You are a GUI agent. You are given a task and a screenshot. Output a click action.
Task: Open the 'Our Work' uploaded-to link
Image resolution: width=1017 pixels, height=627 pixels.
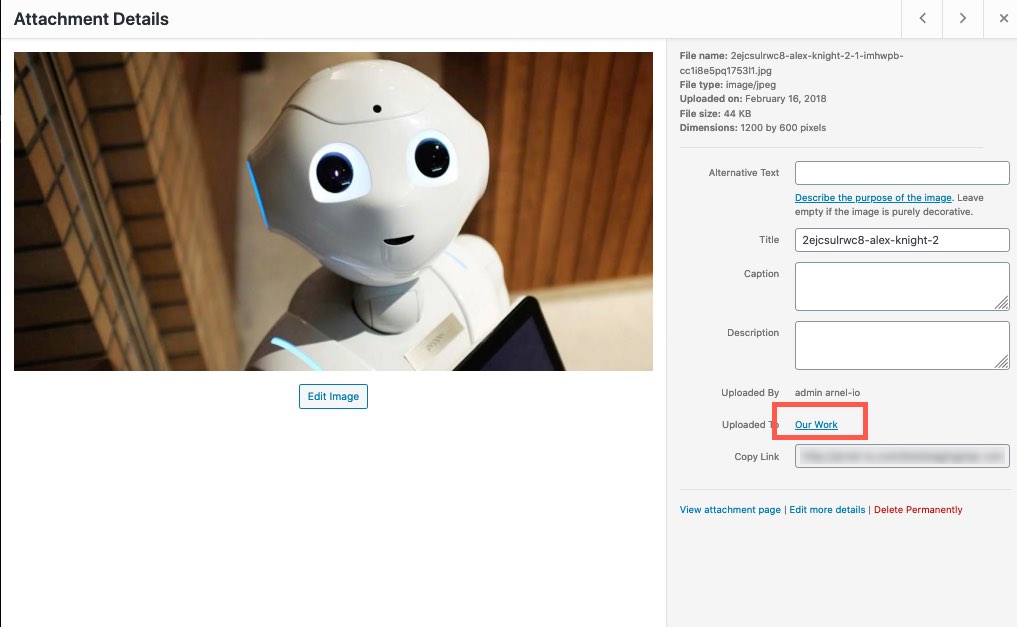tap(816, 425)
